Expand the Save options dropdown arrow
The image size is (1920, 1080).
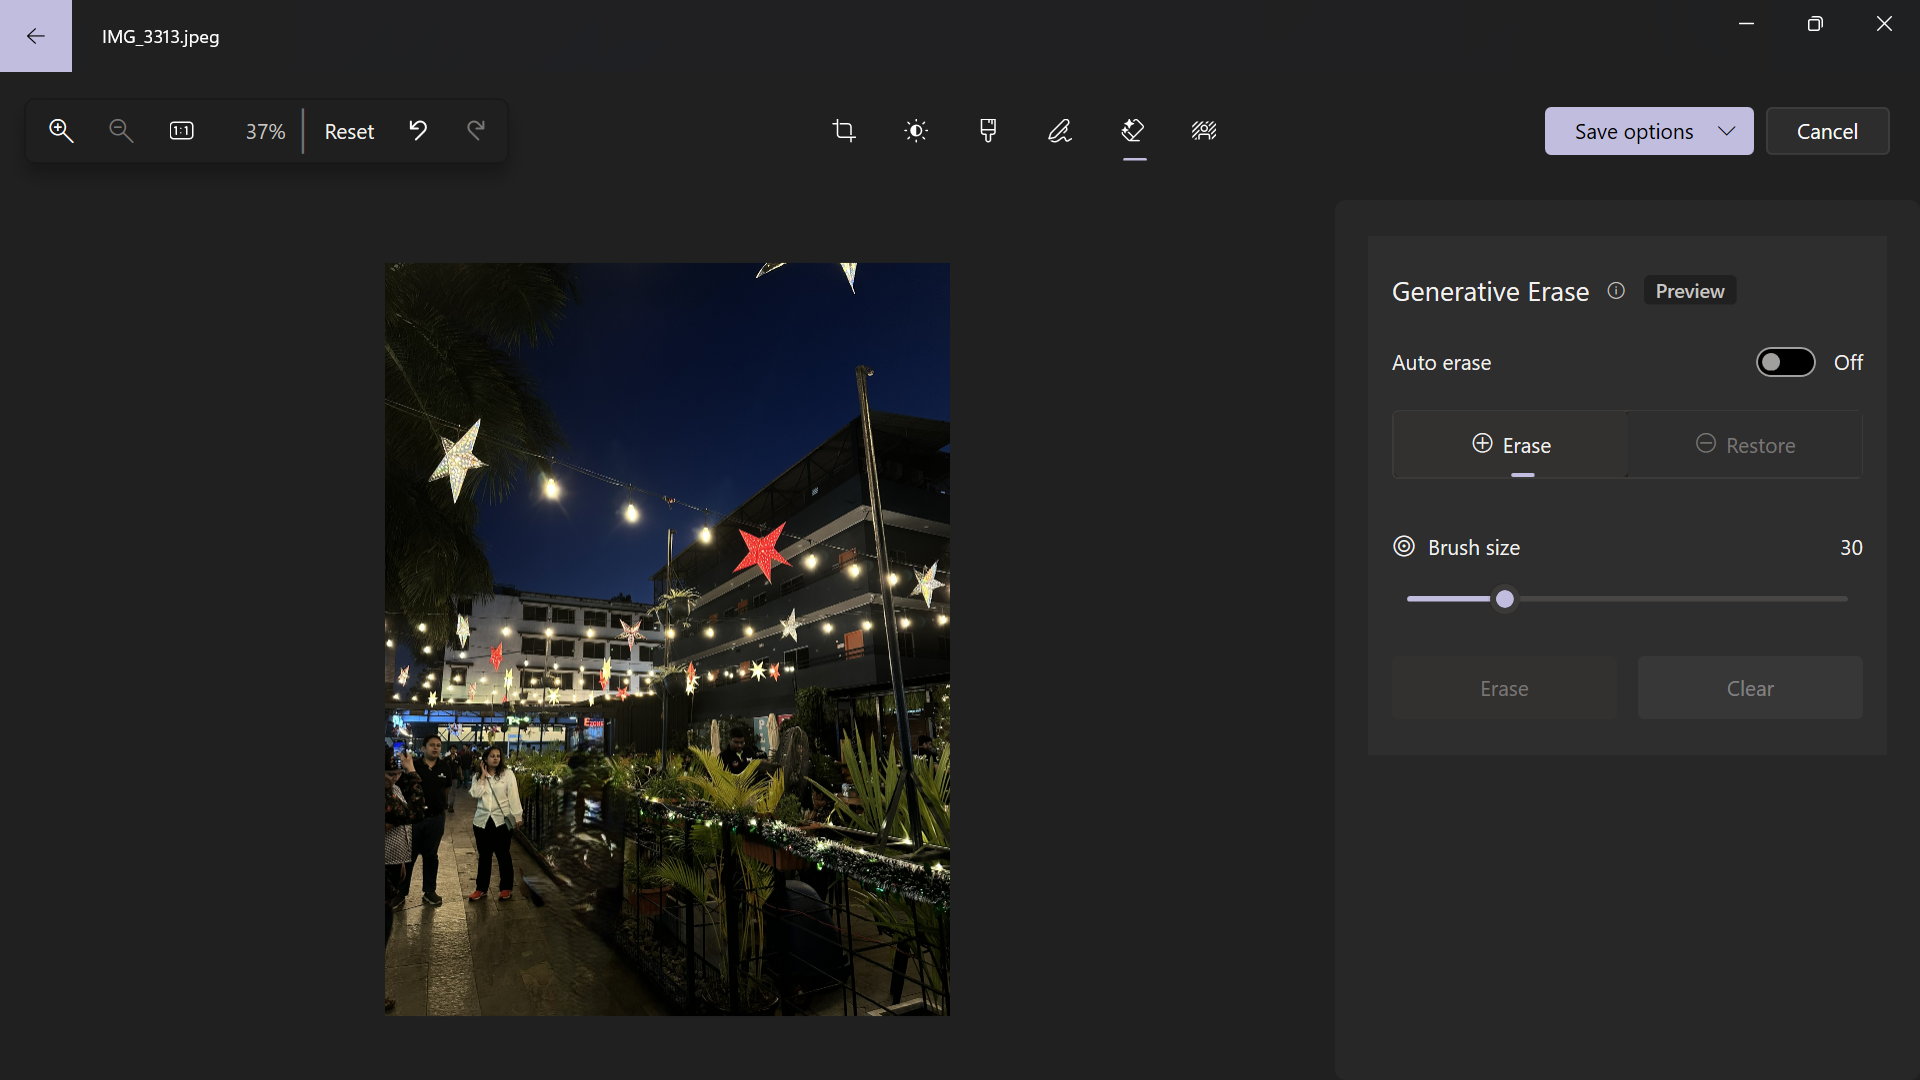coord(1727,131)
